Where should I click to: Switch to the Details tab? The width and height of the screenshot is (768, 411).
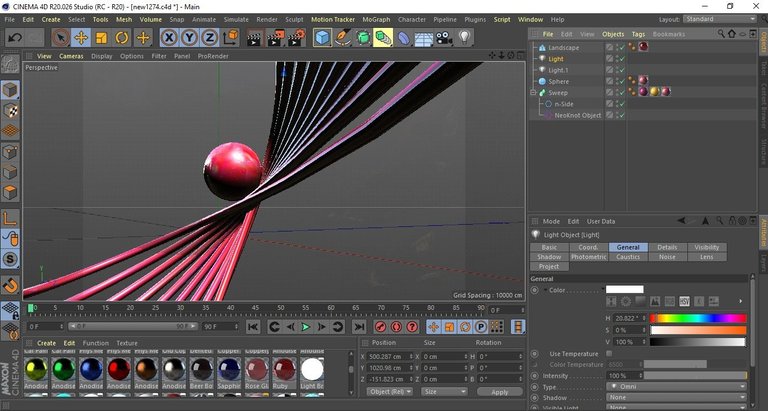667,247
